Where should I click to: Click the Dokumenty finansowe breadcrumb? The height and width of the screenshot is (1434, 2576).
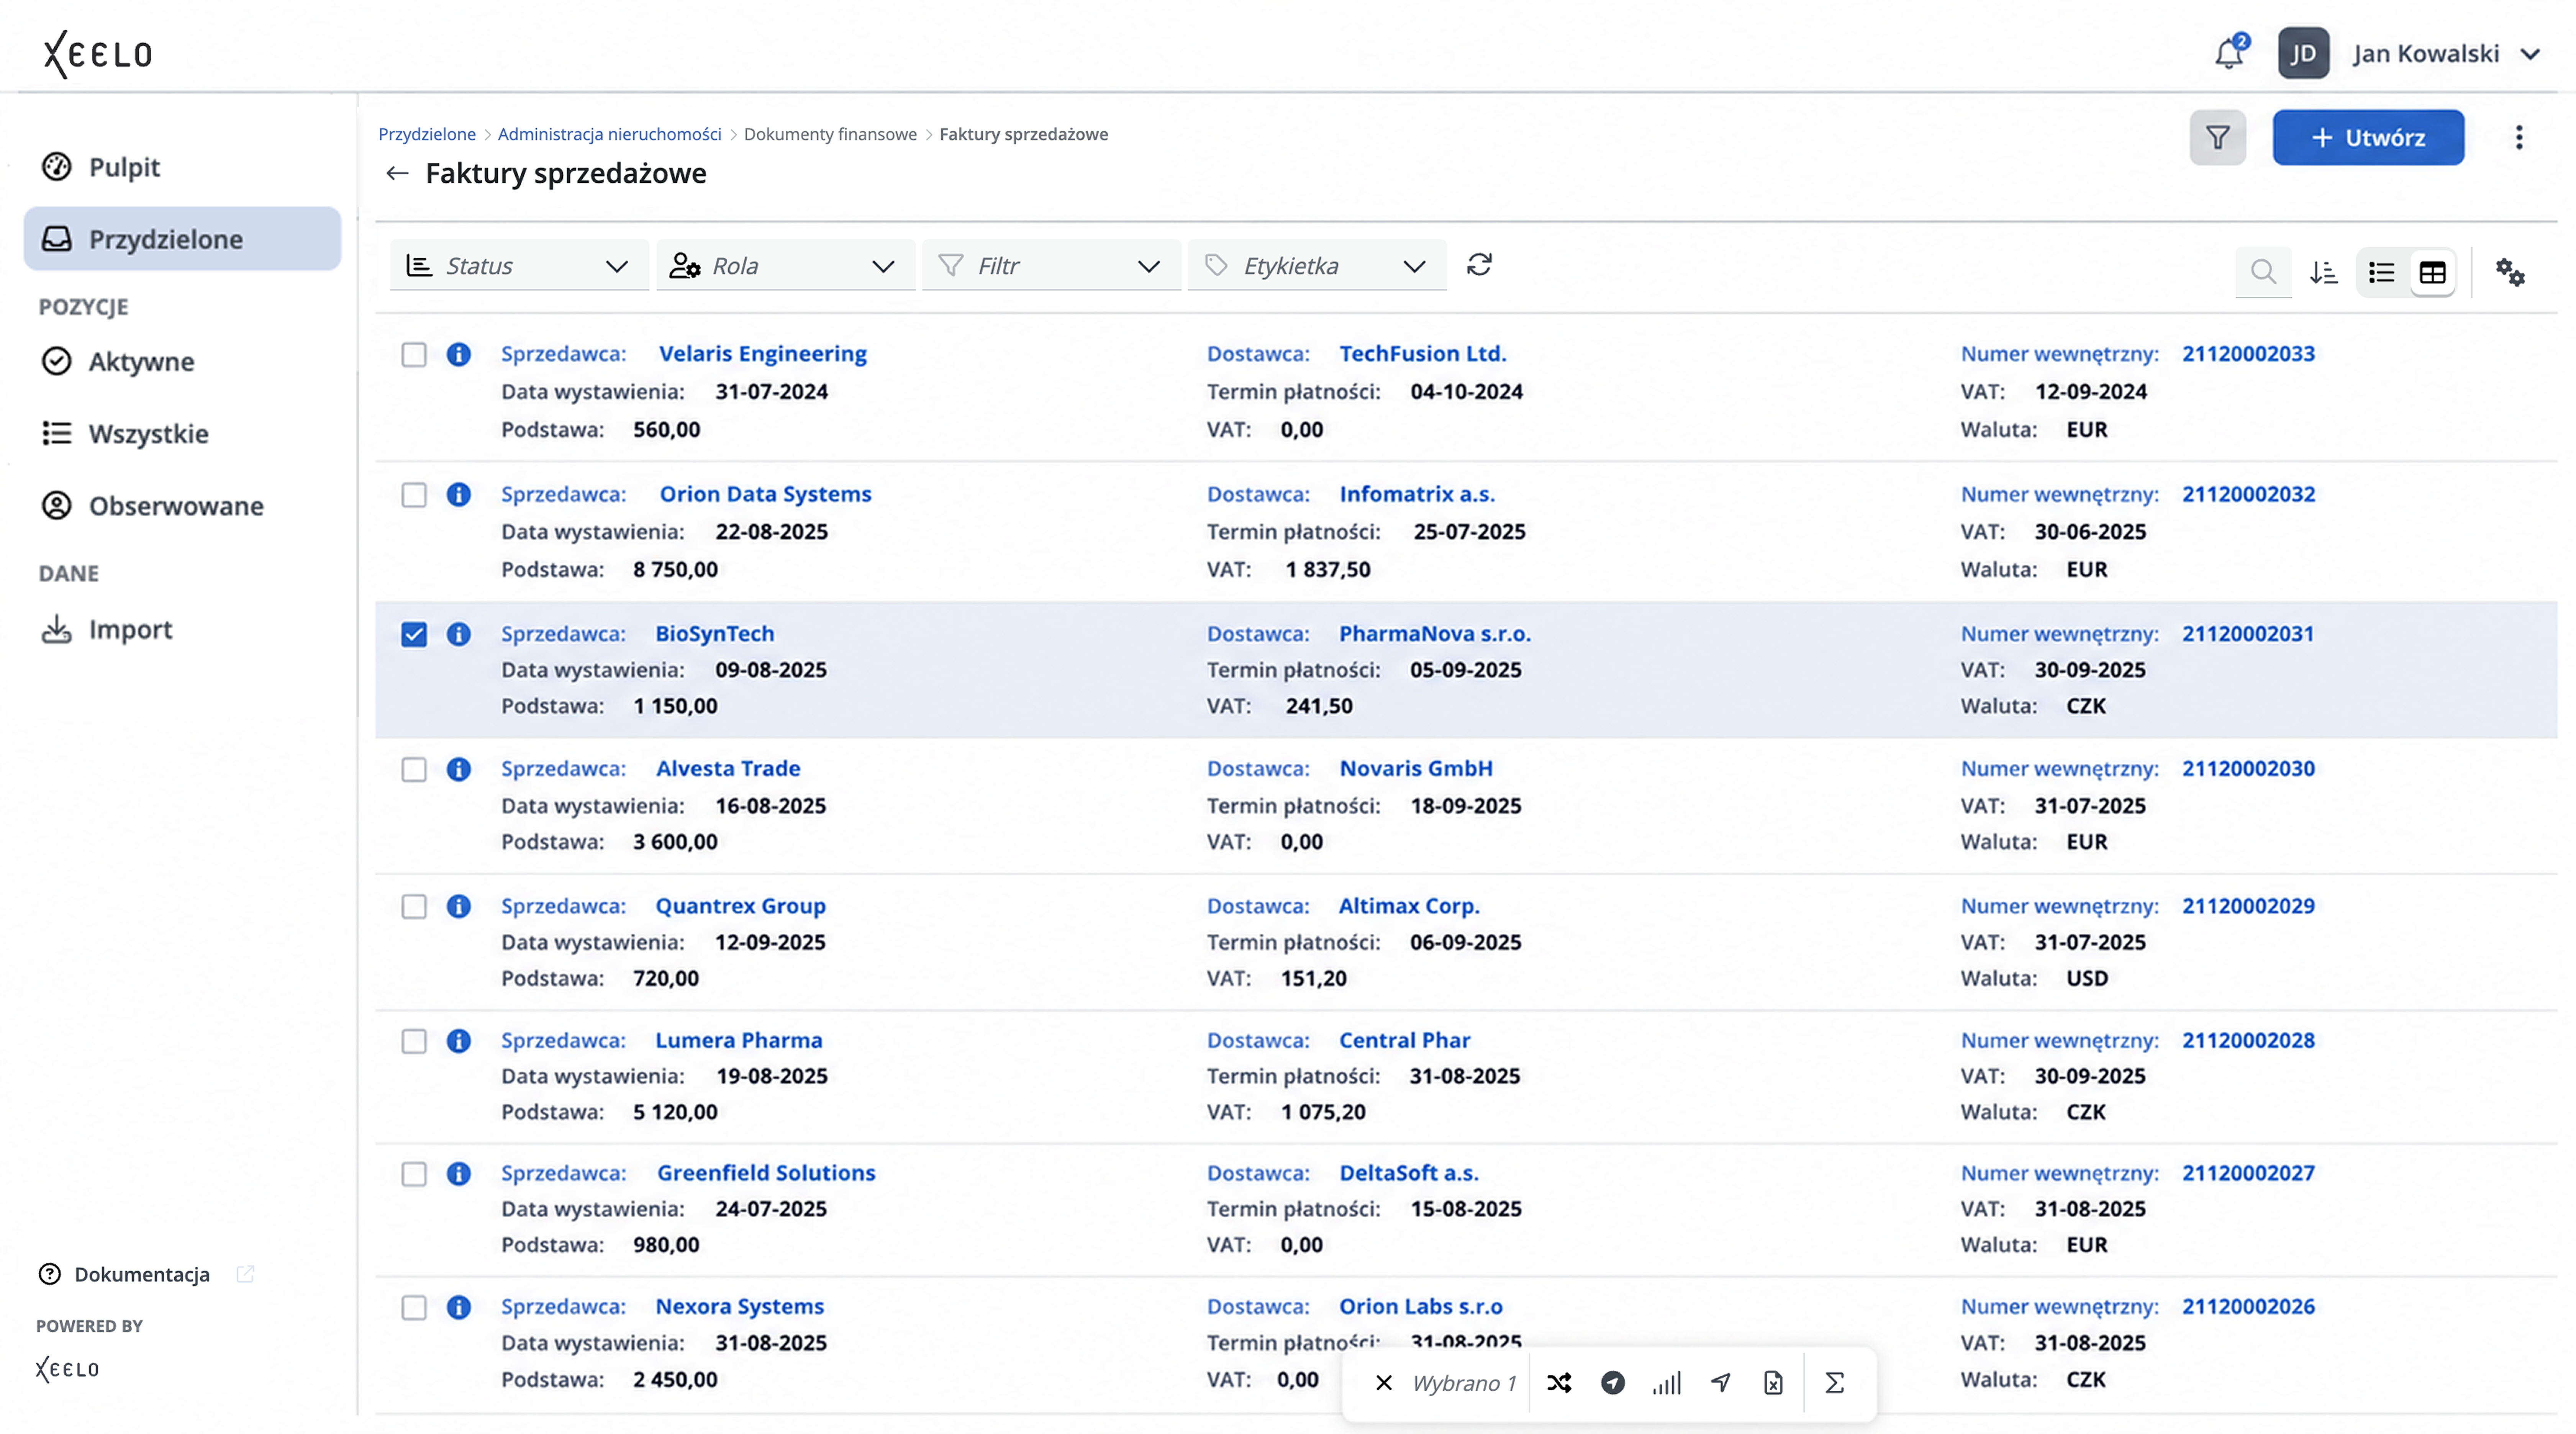click(x=830, y=134)
